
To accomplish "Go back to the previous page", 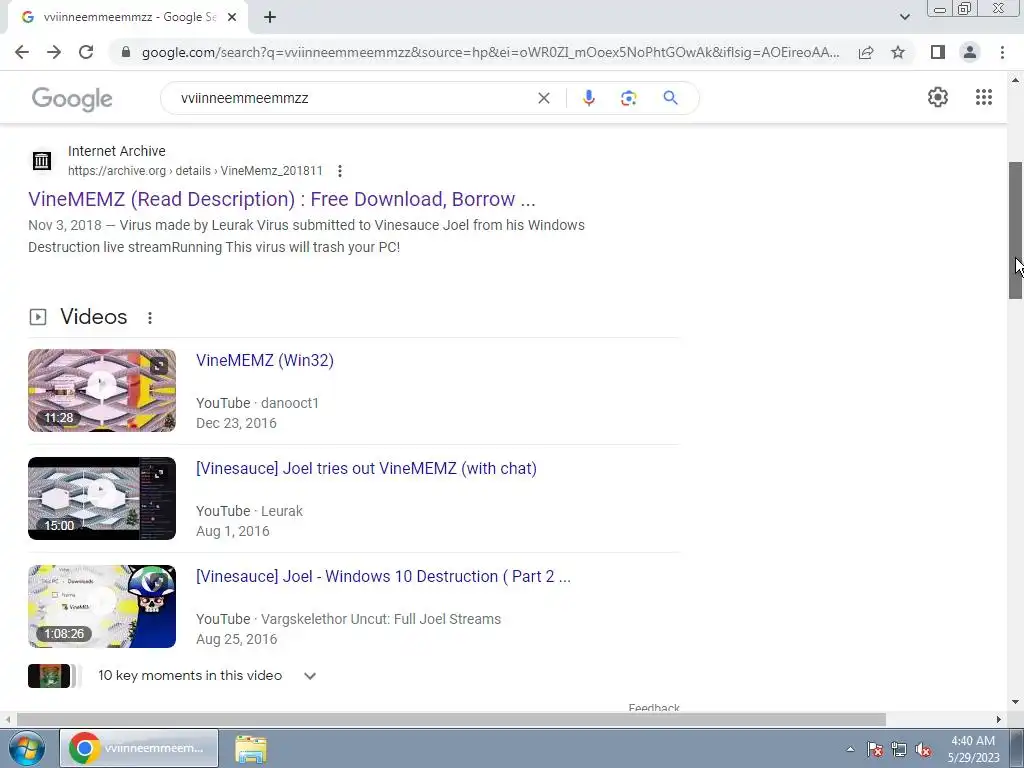I will pyautogui.click(x=22, y=52).
